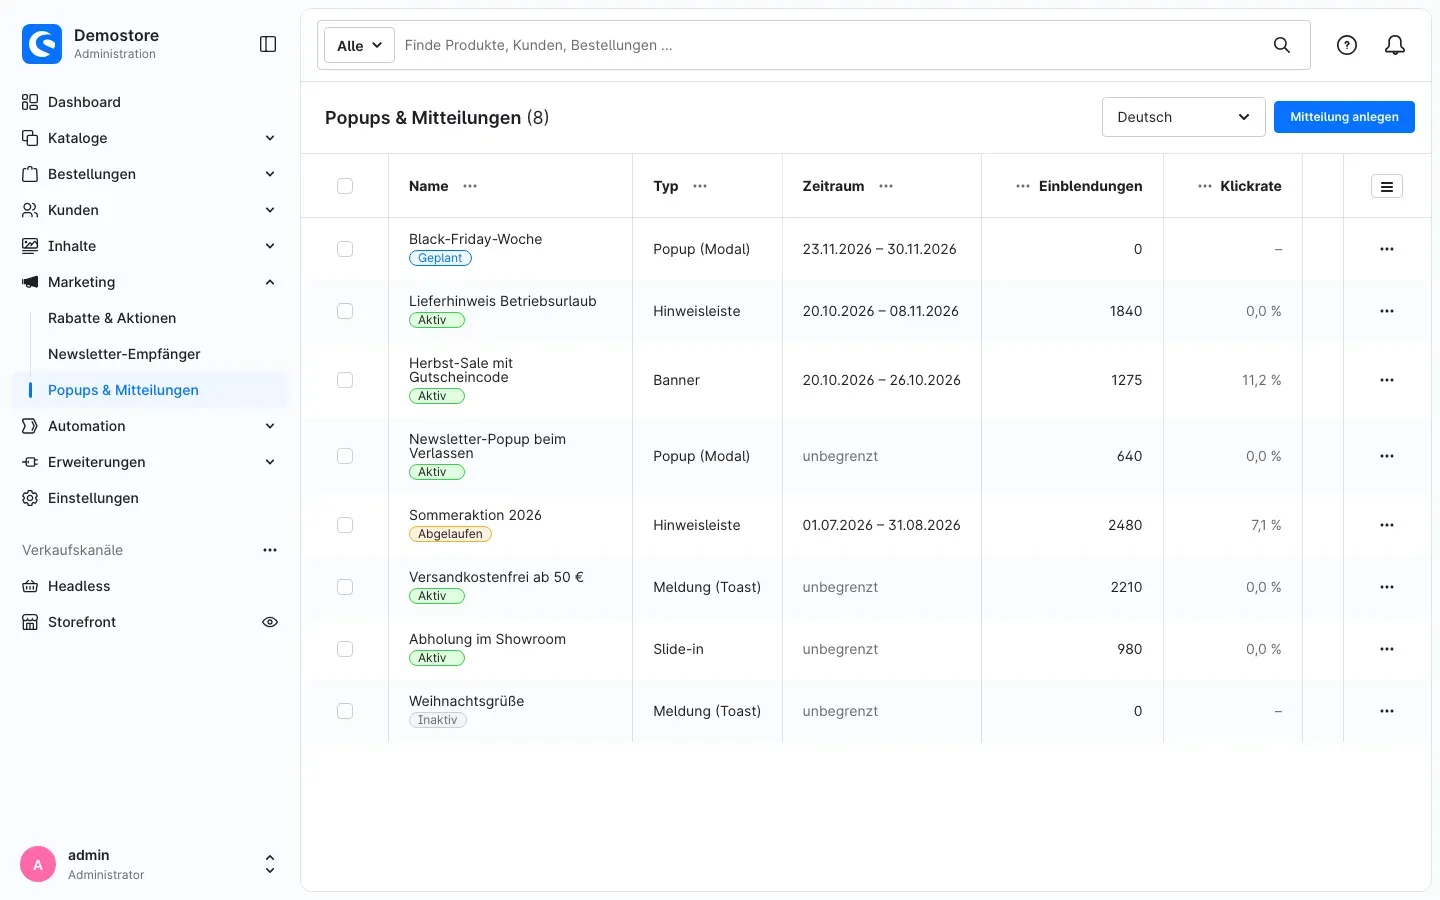Expand the Kataloge menu chevron
This screenshot has width=1440, height=900.
270,138
